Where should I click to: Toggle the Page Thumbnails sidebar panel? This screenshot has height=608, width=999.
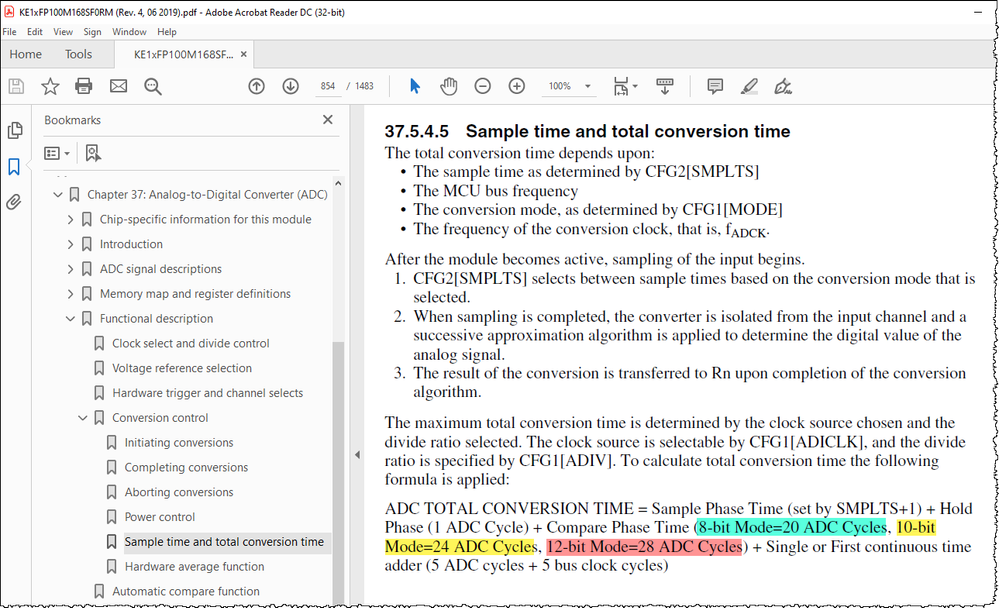[13, 130]
